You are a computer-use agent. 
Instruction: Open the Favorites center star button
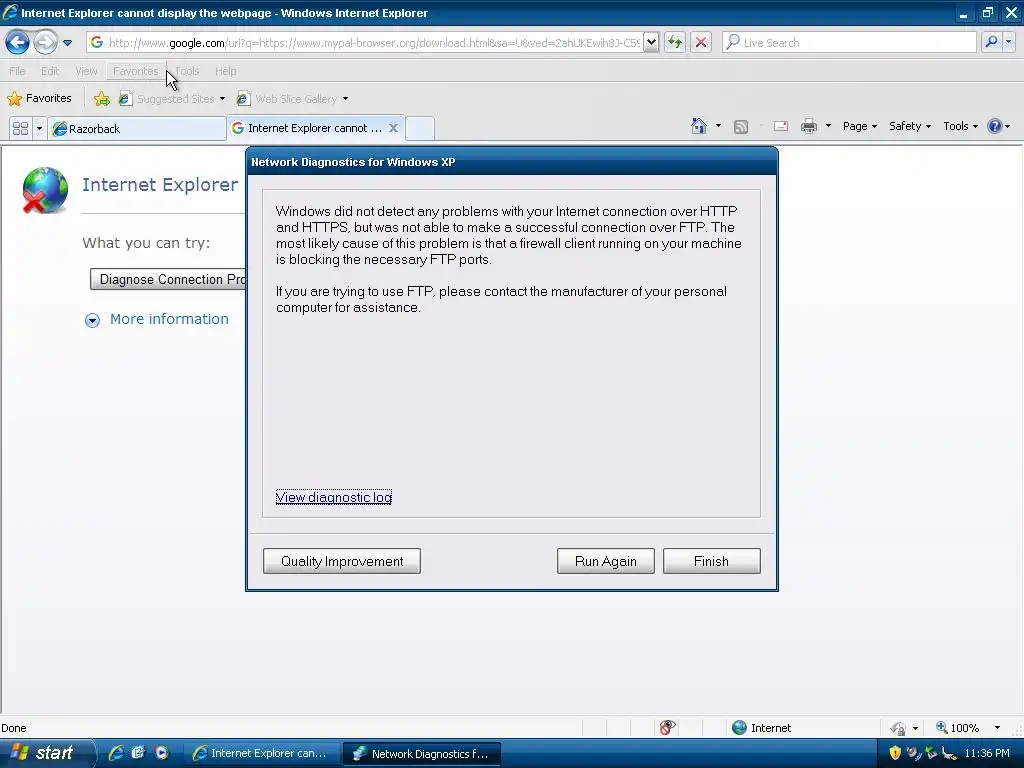pos(39,99)
